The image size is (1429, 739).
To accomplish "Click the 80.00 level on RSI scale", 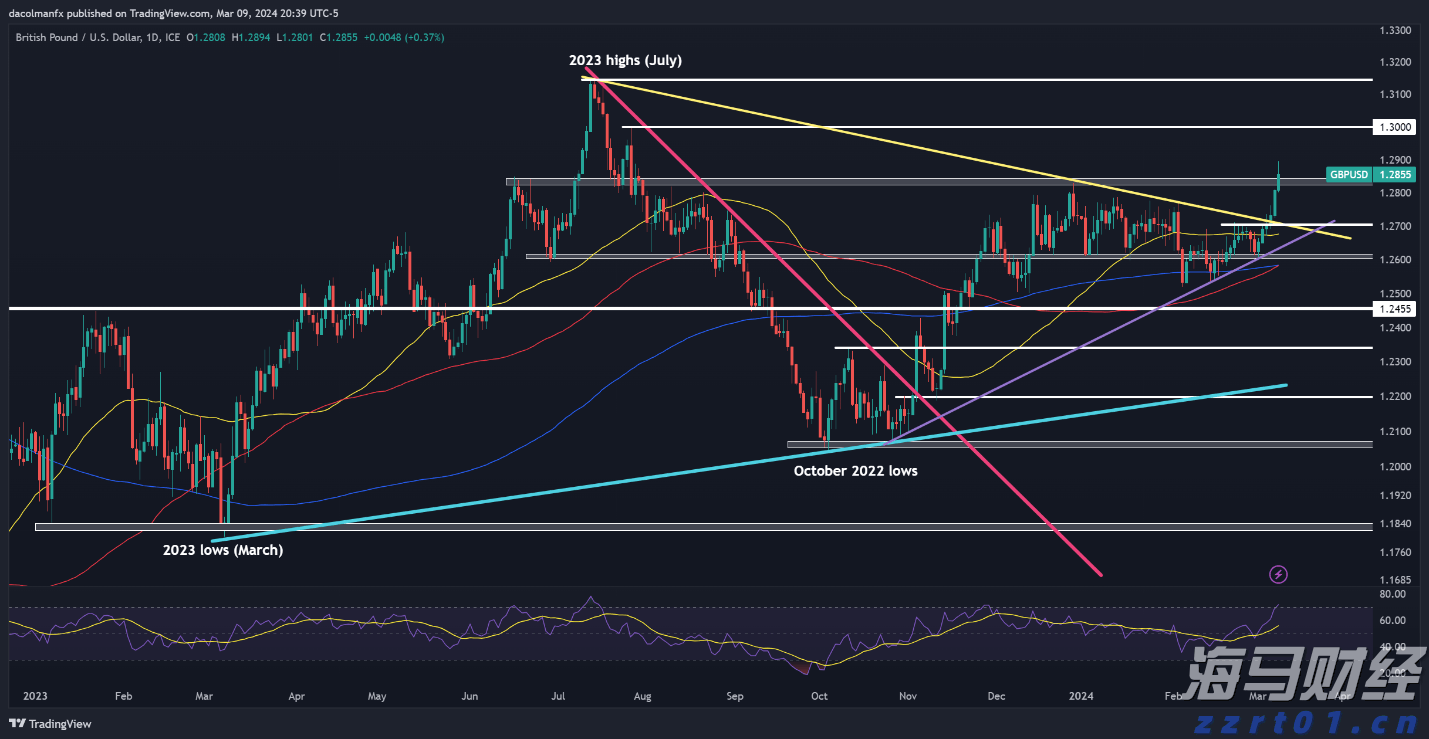I will [1393, 594].
